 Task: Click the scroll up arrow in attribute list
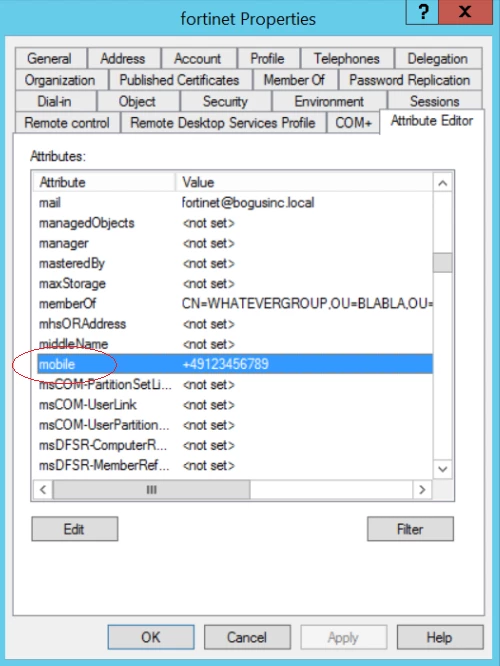coord(443,183)
